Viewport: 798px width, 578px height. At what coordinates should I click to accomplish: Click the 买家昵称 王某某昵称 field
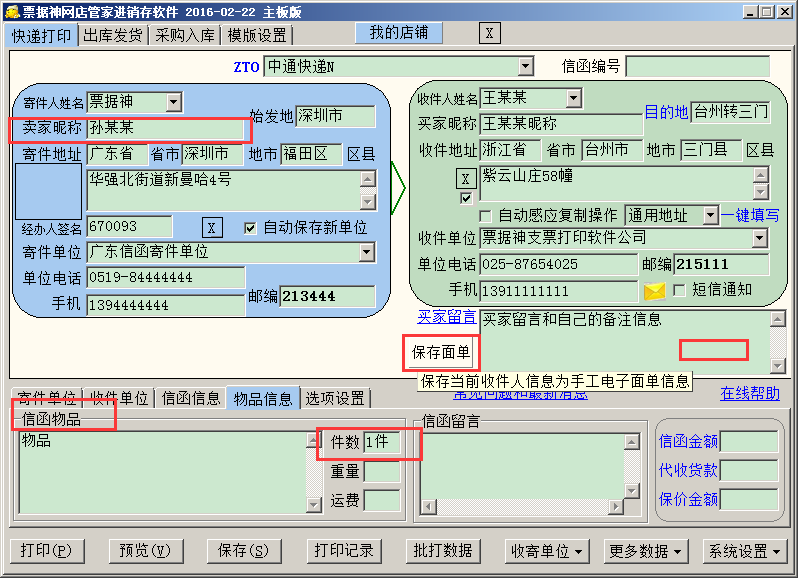(x=561, y=124)
